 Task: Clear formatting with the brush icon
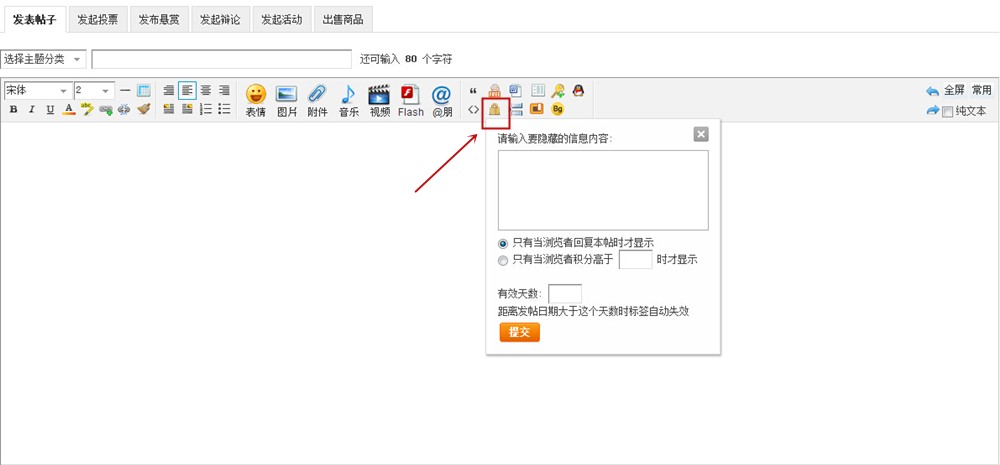tap(143, 109)
